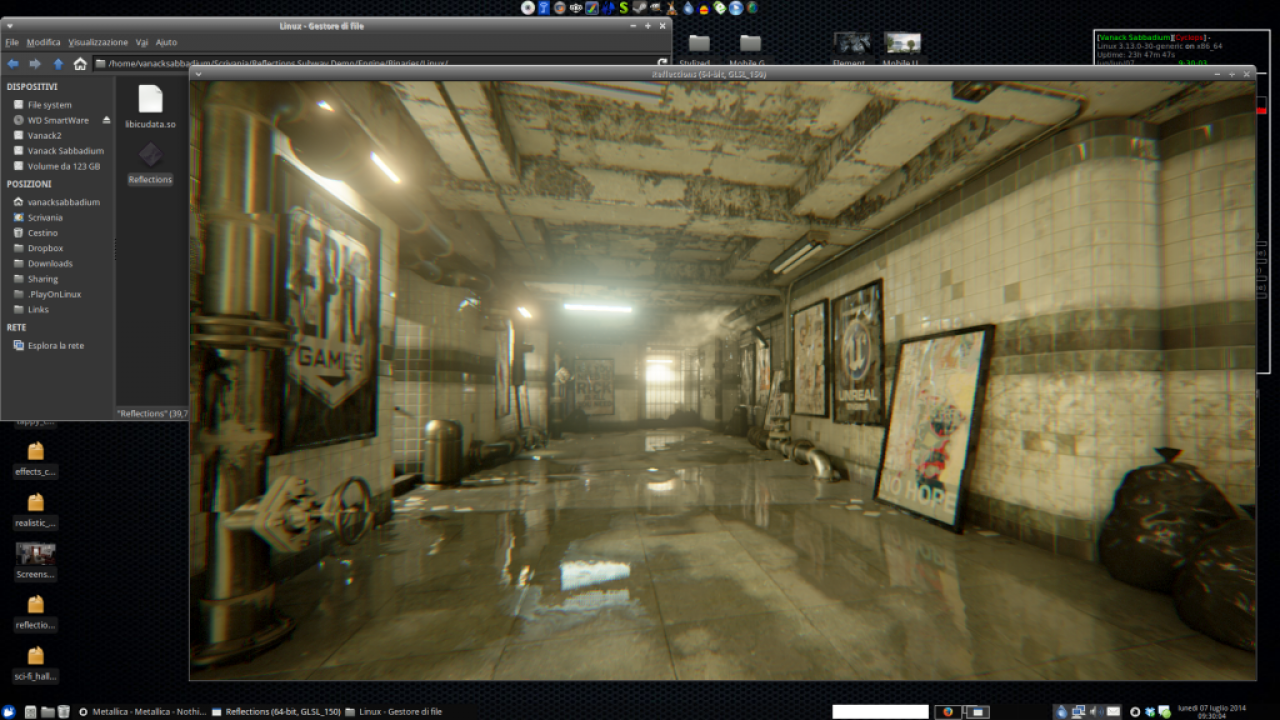Click the green S icon in top dock
1280x720 pixels.
pos(624,8)
